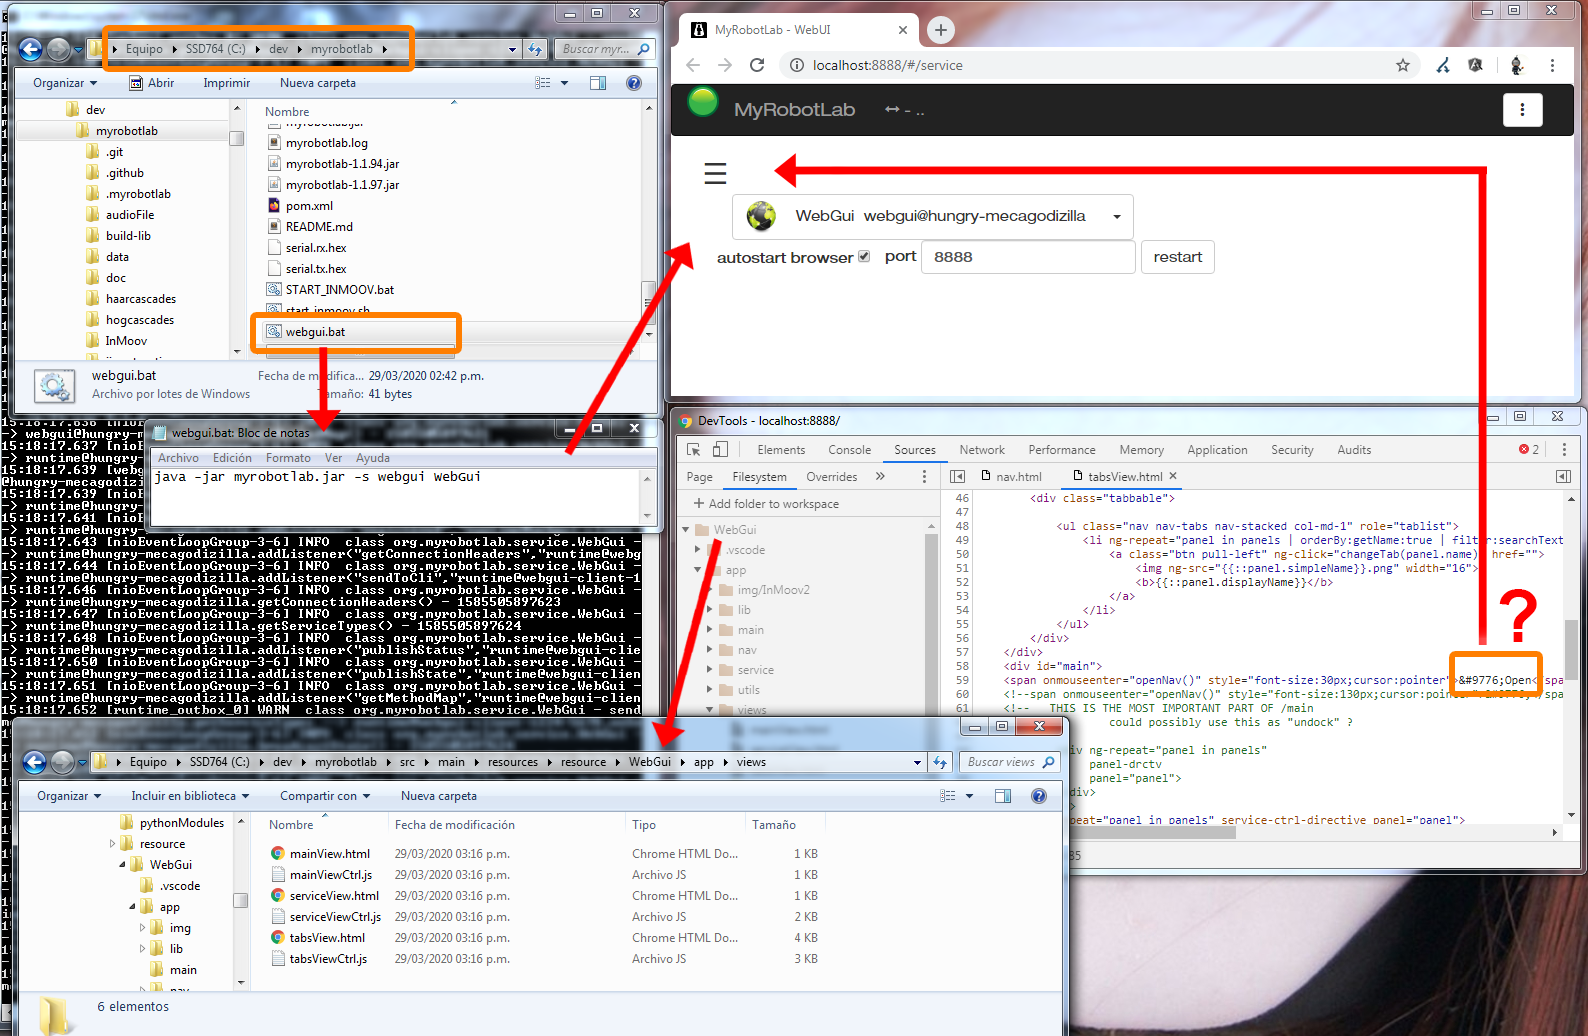The width and height of the screenshot is (1588, 1036).
Task: Click the green MyRobotLab status orb
Action: click(x=703, y=101)
